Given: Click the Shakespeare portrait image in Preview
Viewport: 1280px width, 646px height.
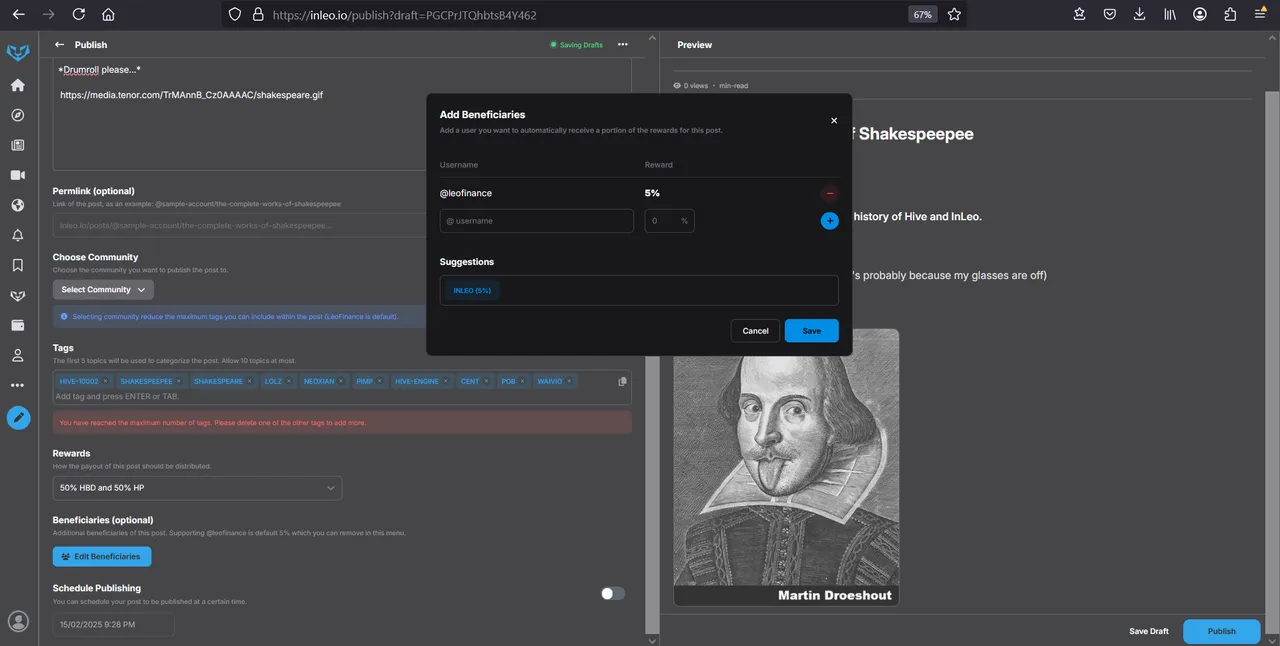Looking at the screenshot, I should coord(786,467).
